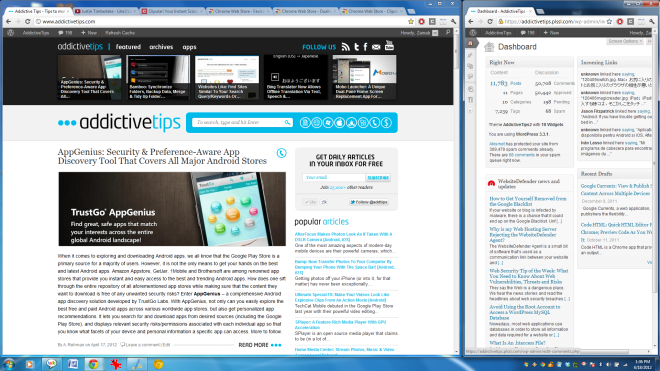Click the taskbar clock

(x=641, y=364)
